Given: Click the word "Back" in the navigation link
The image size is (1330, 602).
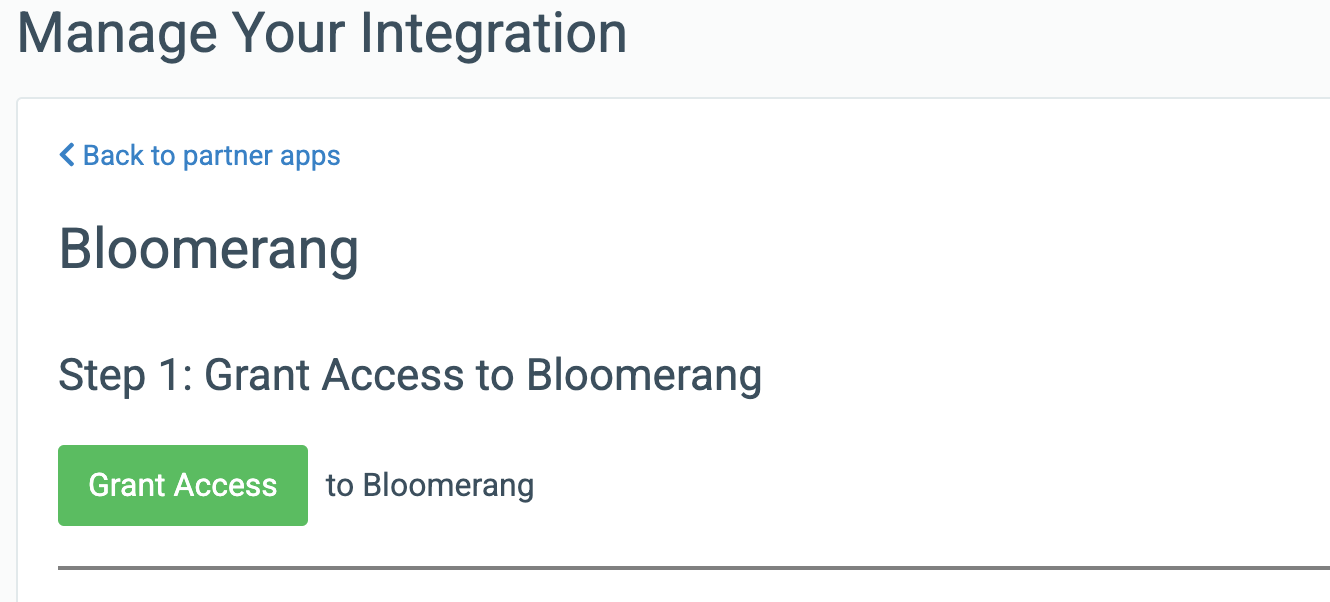Looking at the screenshot, I should click(115, 155).
